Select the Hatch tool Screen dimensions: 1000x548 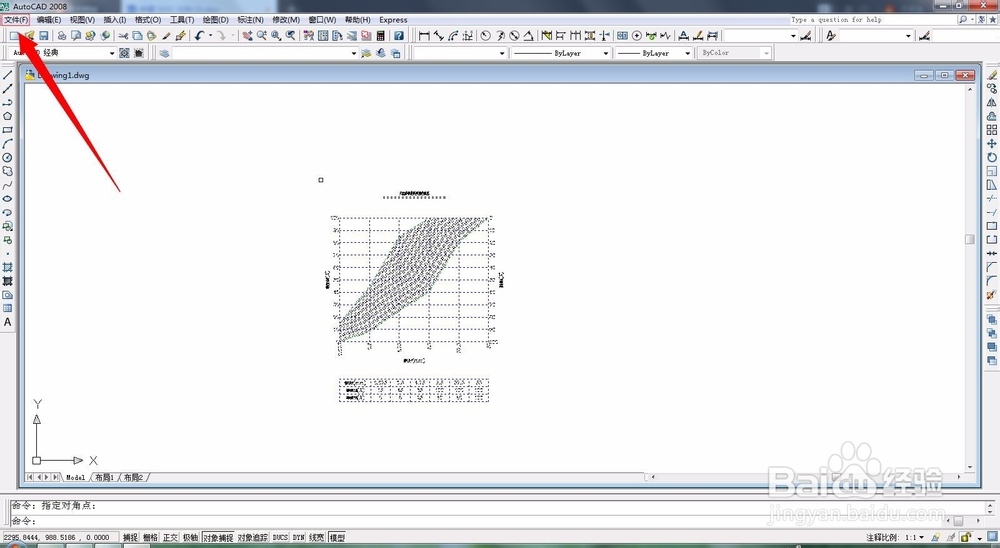(x=8, y=267)
